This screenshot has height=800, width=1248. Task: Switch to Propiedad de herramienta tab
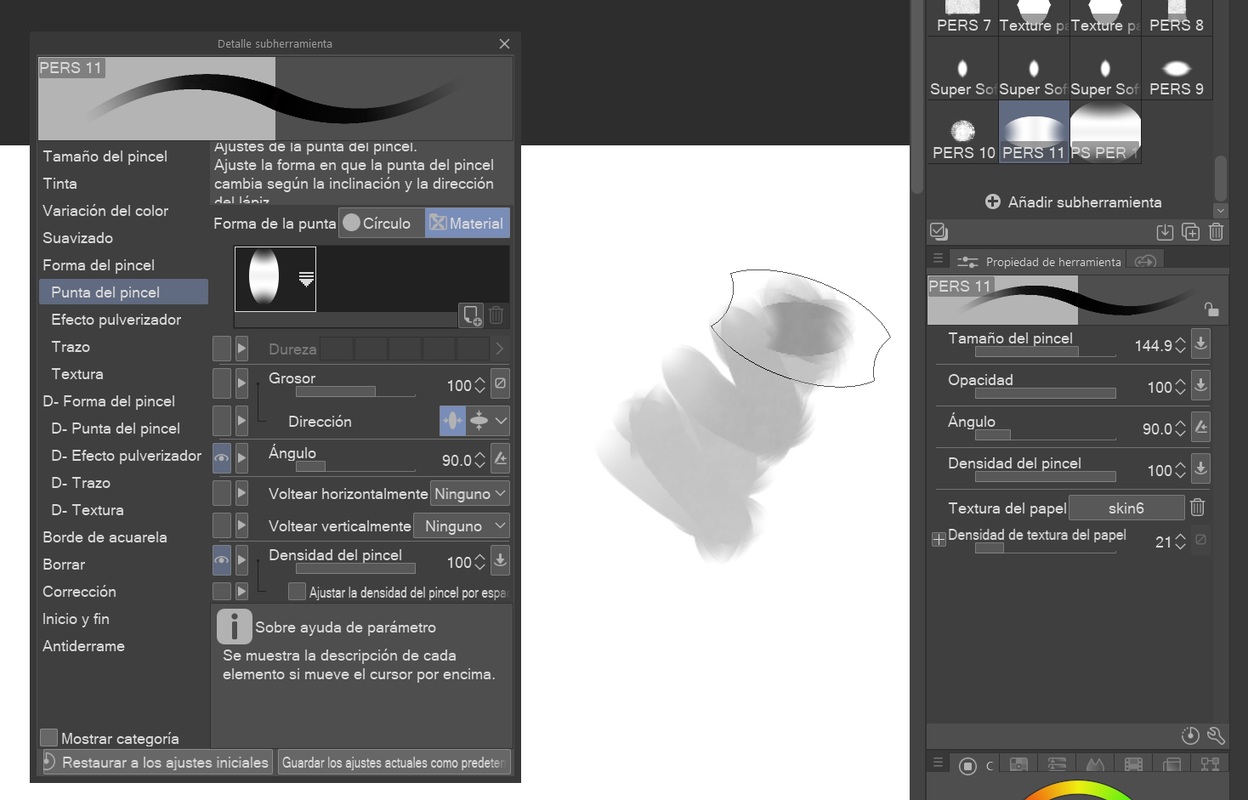(1038, 261)
